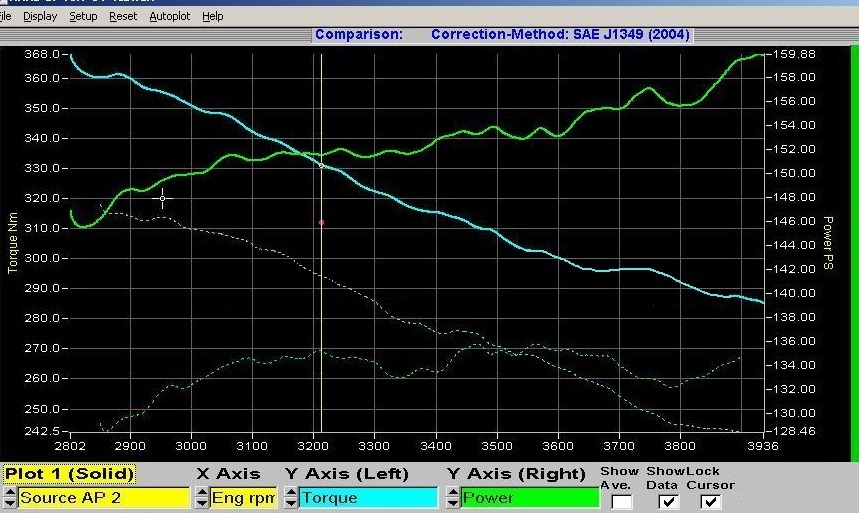Open the Reset menu
The height and width of the screenshot is (513, 859).
pos(123,16)
